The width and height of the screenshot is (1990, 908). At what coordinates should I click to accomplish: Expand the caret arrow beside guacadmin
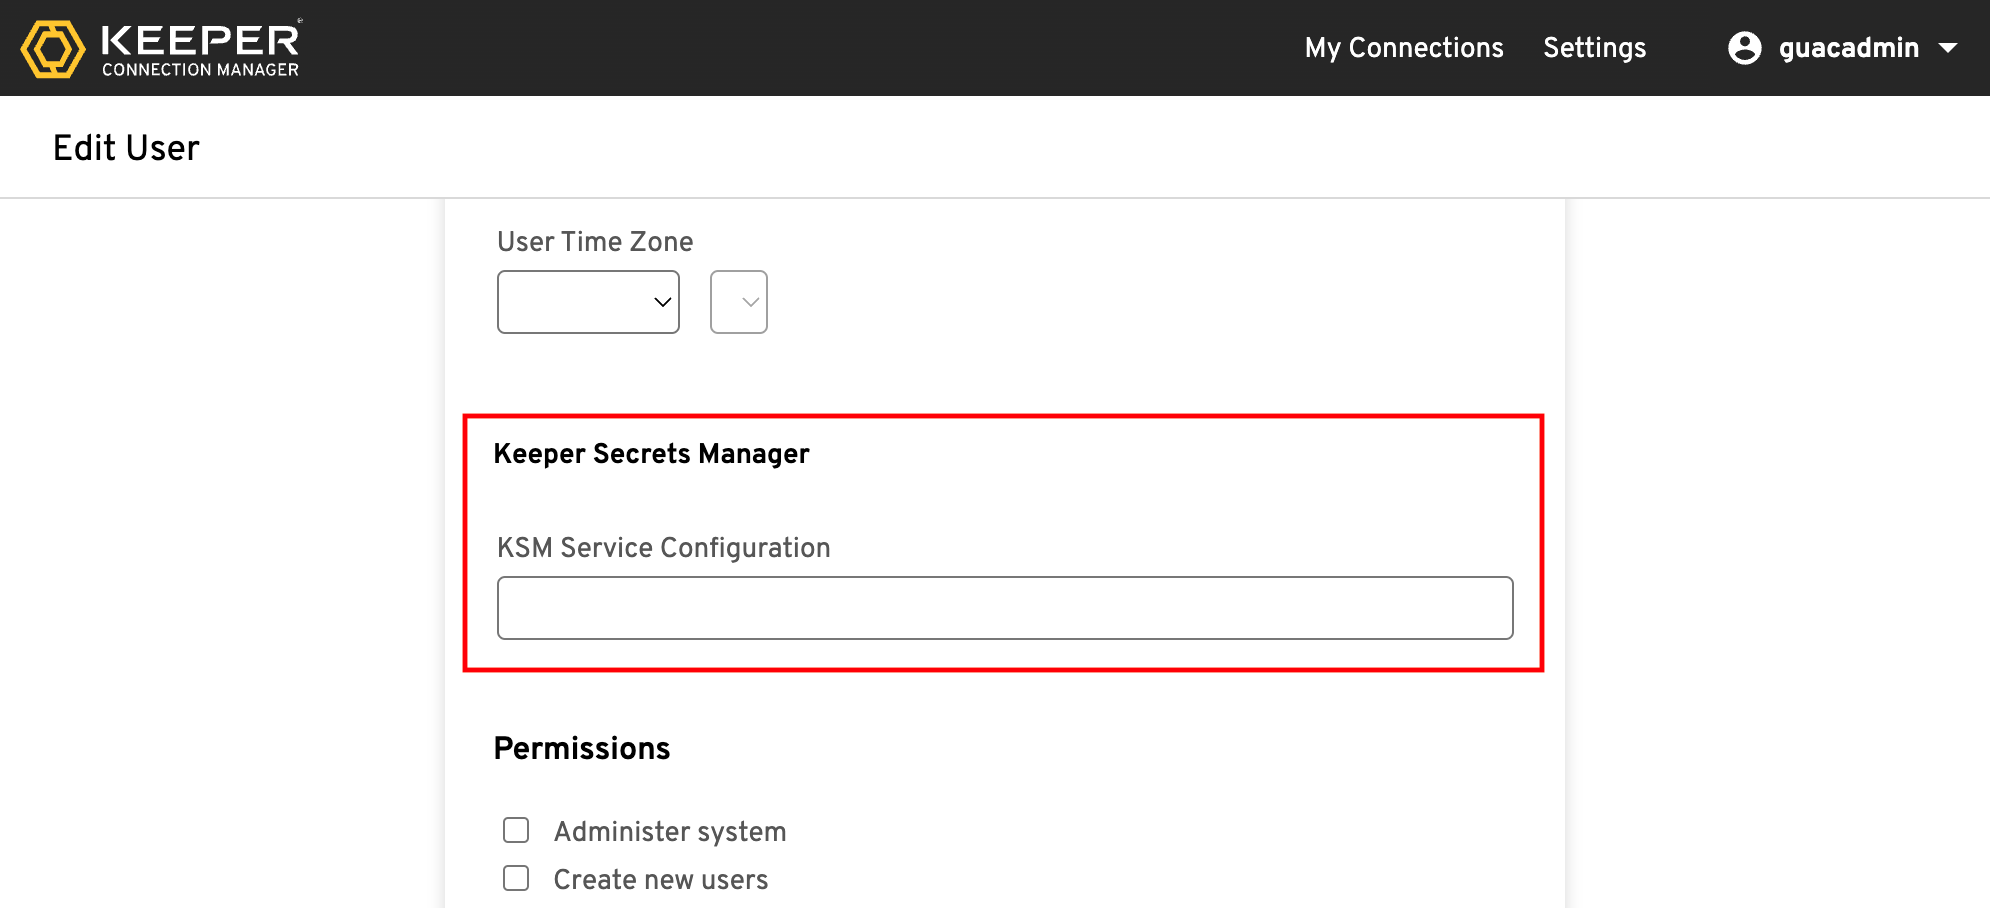pyautogui.click(x=1947, y=48)
